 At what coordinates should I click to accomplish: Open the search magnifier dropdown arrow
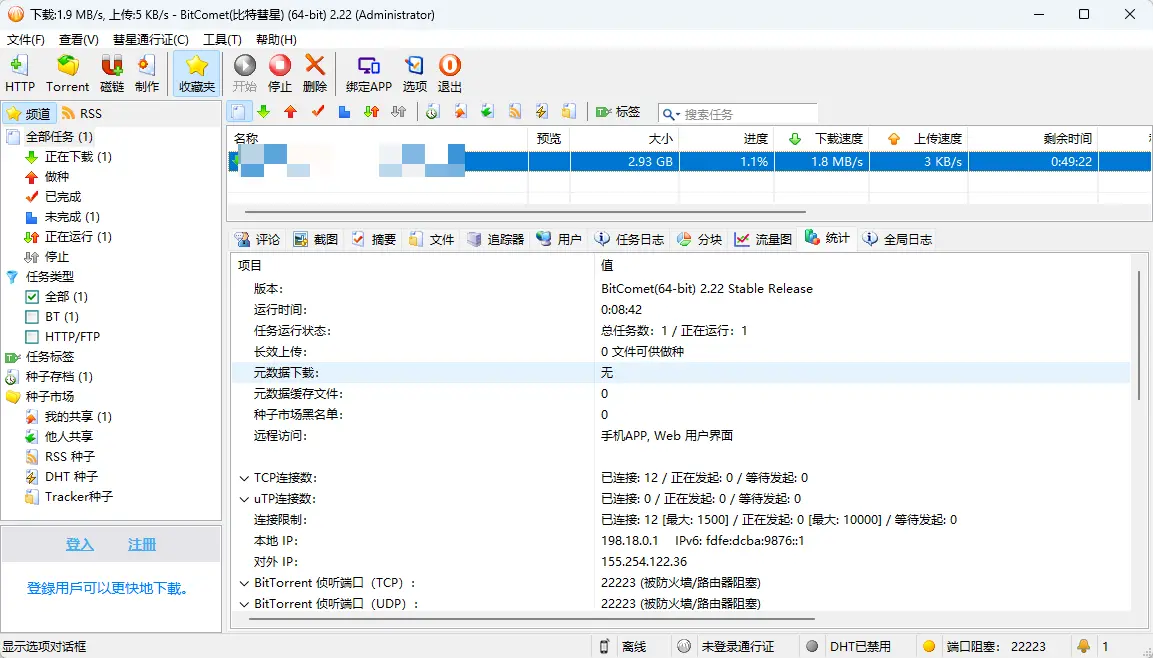point(677,115)
